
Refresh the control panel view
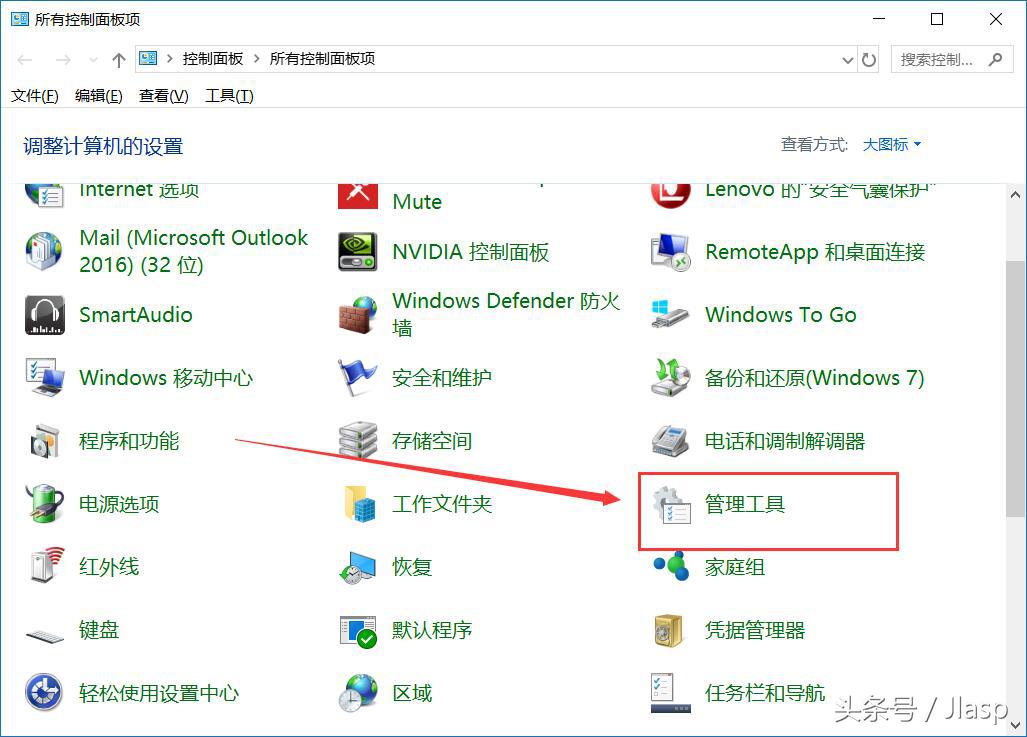pyautogui.click(x=869, y=60)
